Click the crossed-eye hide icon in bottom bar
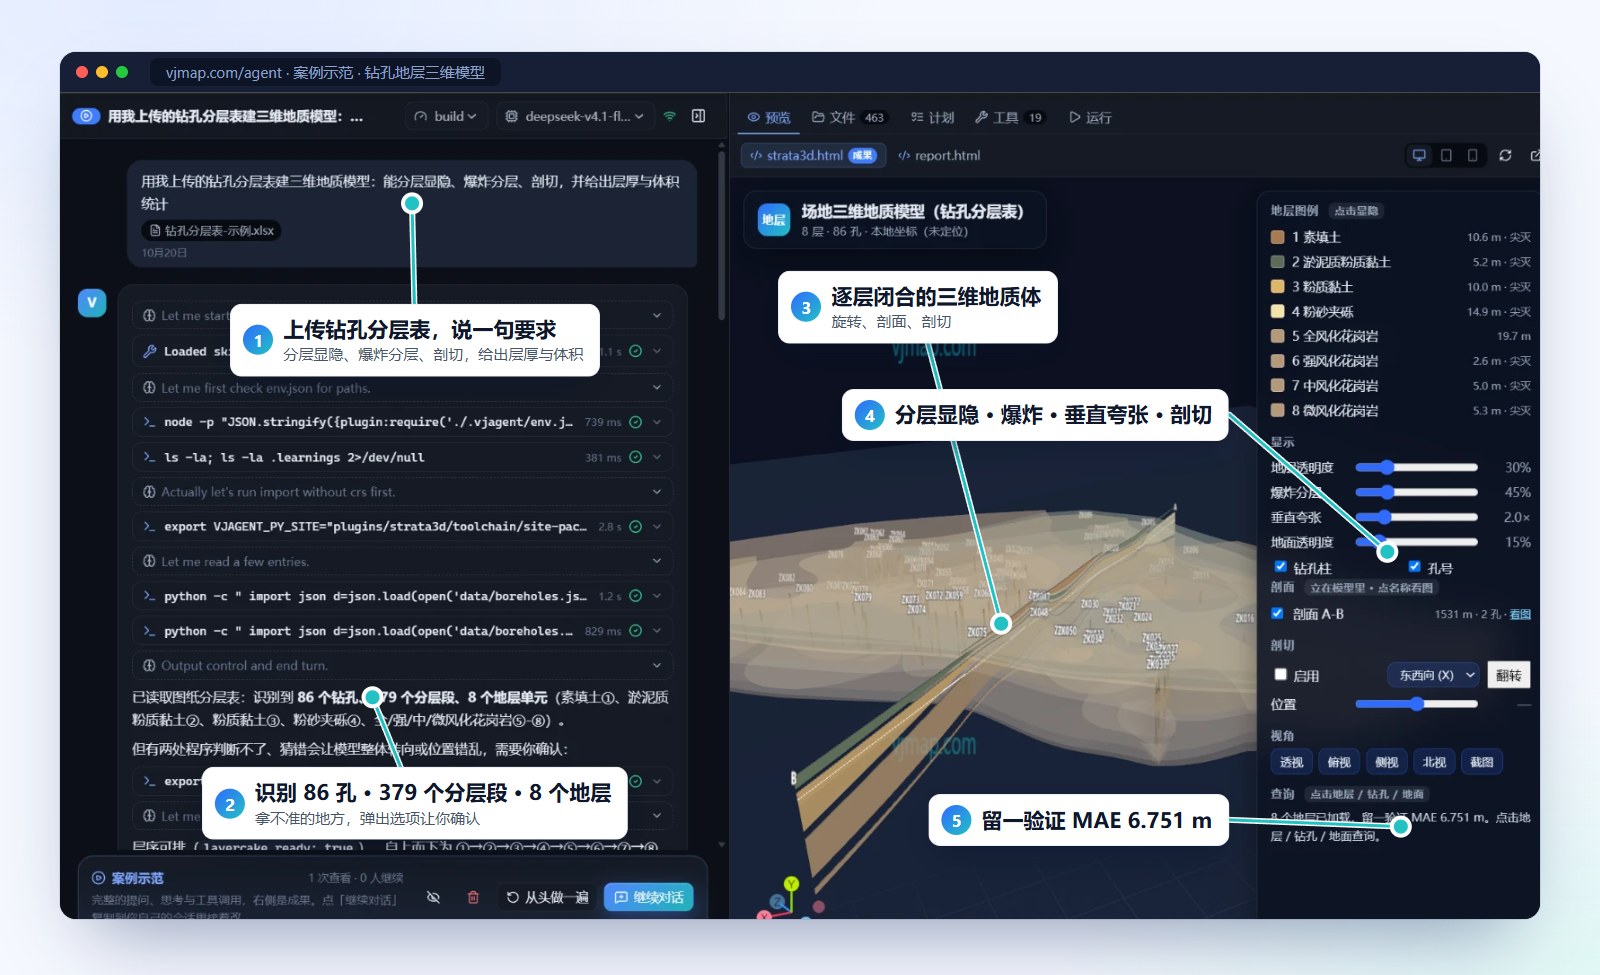This screenshot has height=975, width=1600. click(x=433, y=897)
